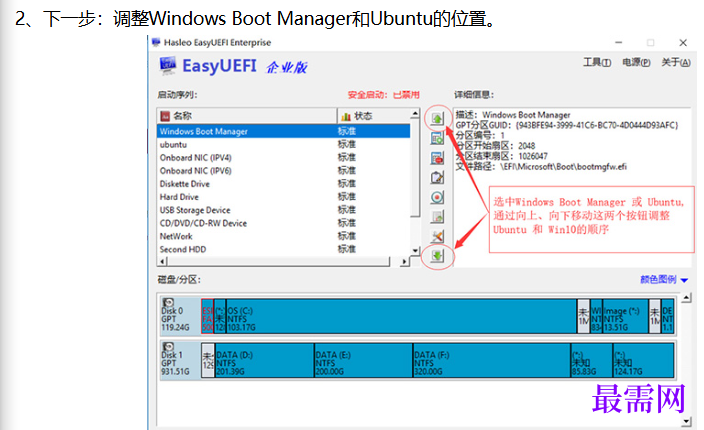Move selected boot entry down with green arrow

pyautogui.click(x=437, y=256)
